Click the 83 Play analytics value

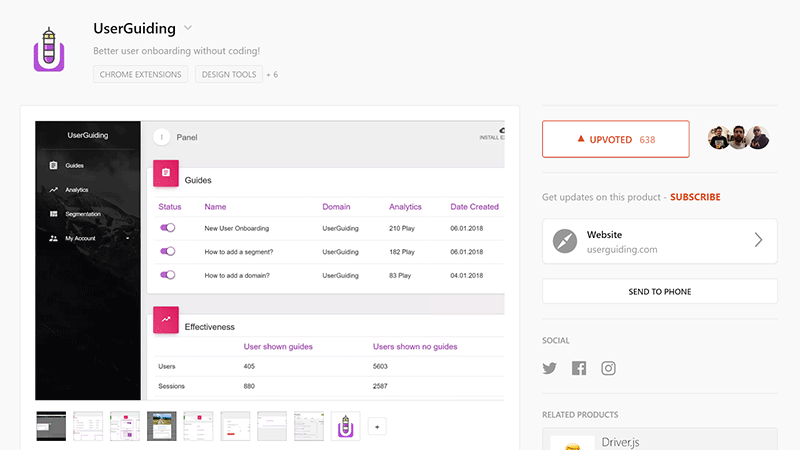click(399, 276)
